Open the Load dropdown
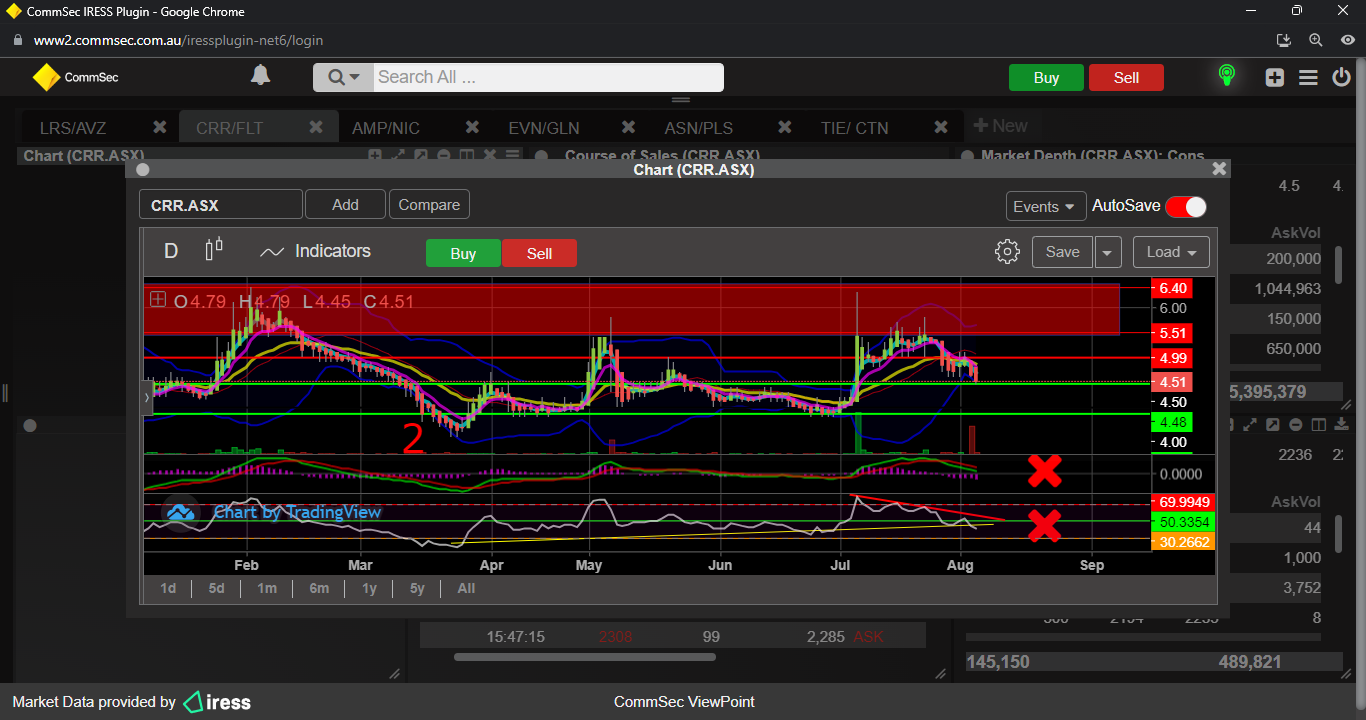The image size is (1366, 720). [1171, 252]
